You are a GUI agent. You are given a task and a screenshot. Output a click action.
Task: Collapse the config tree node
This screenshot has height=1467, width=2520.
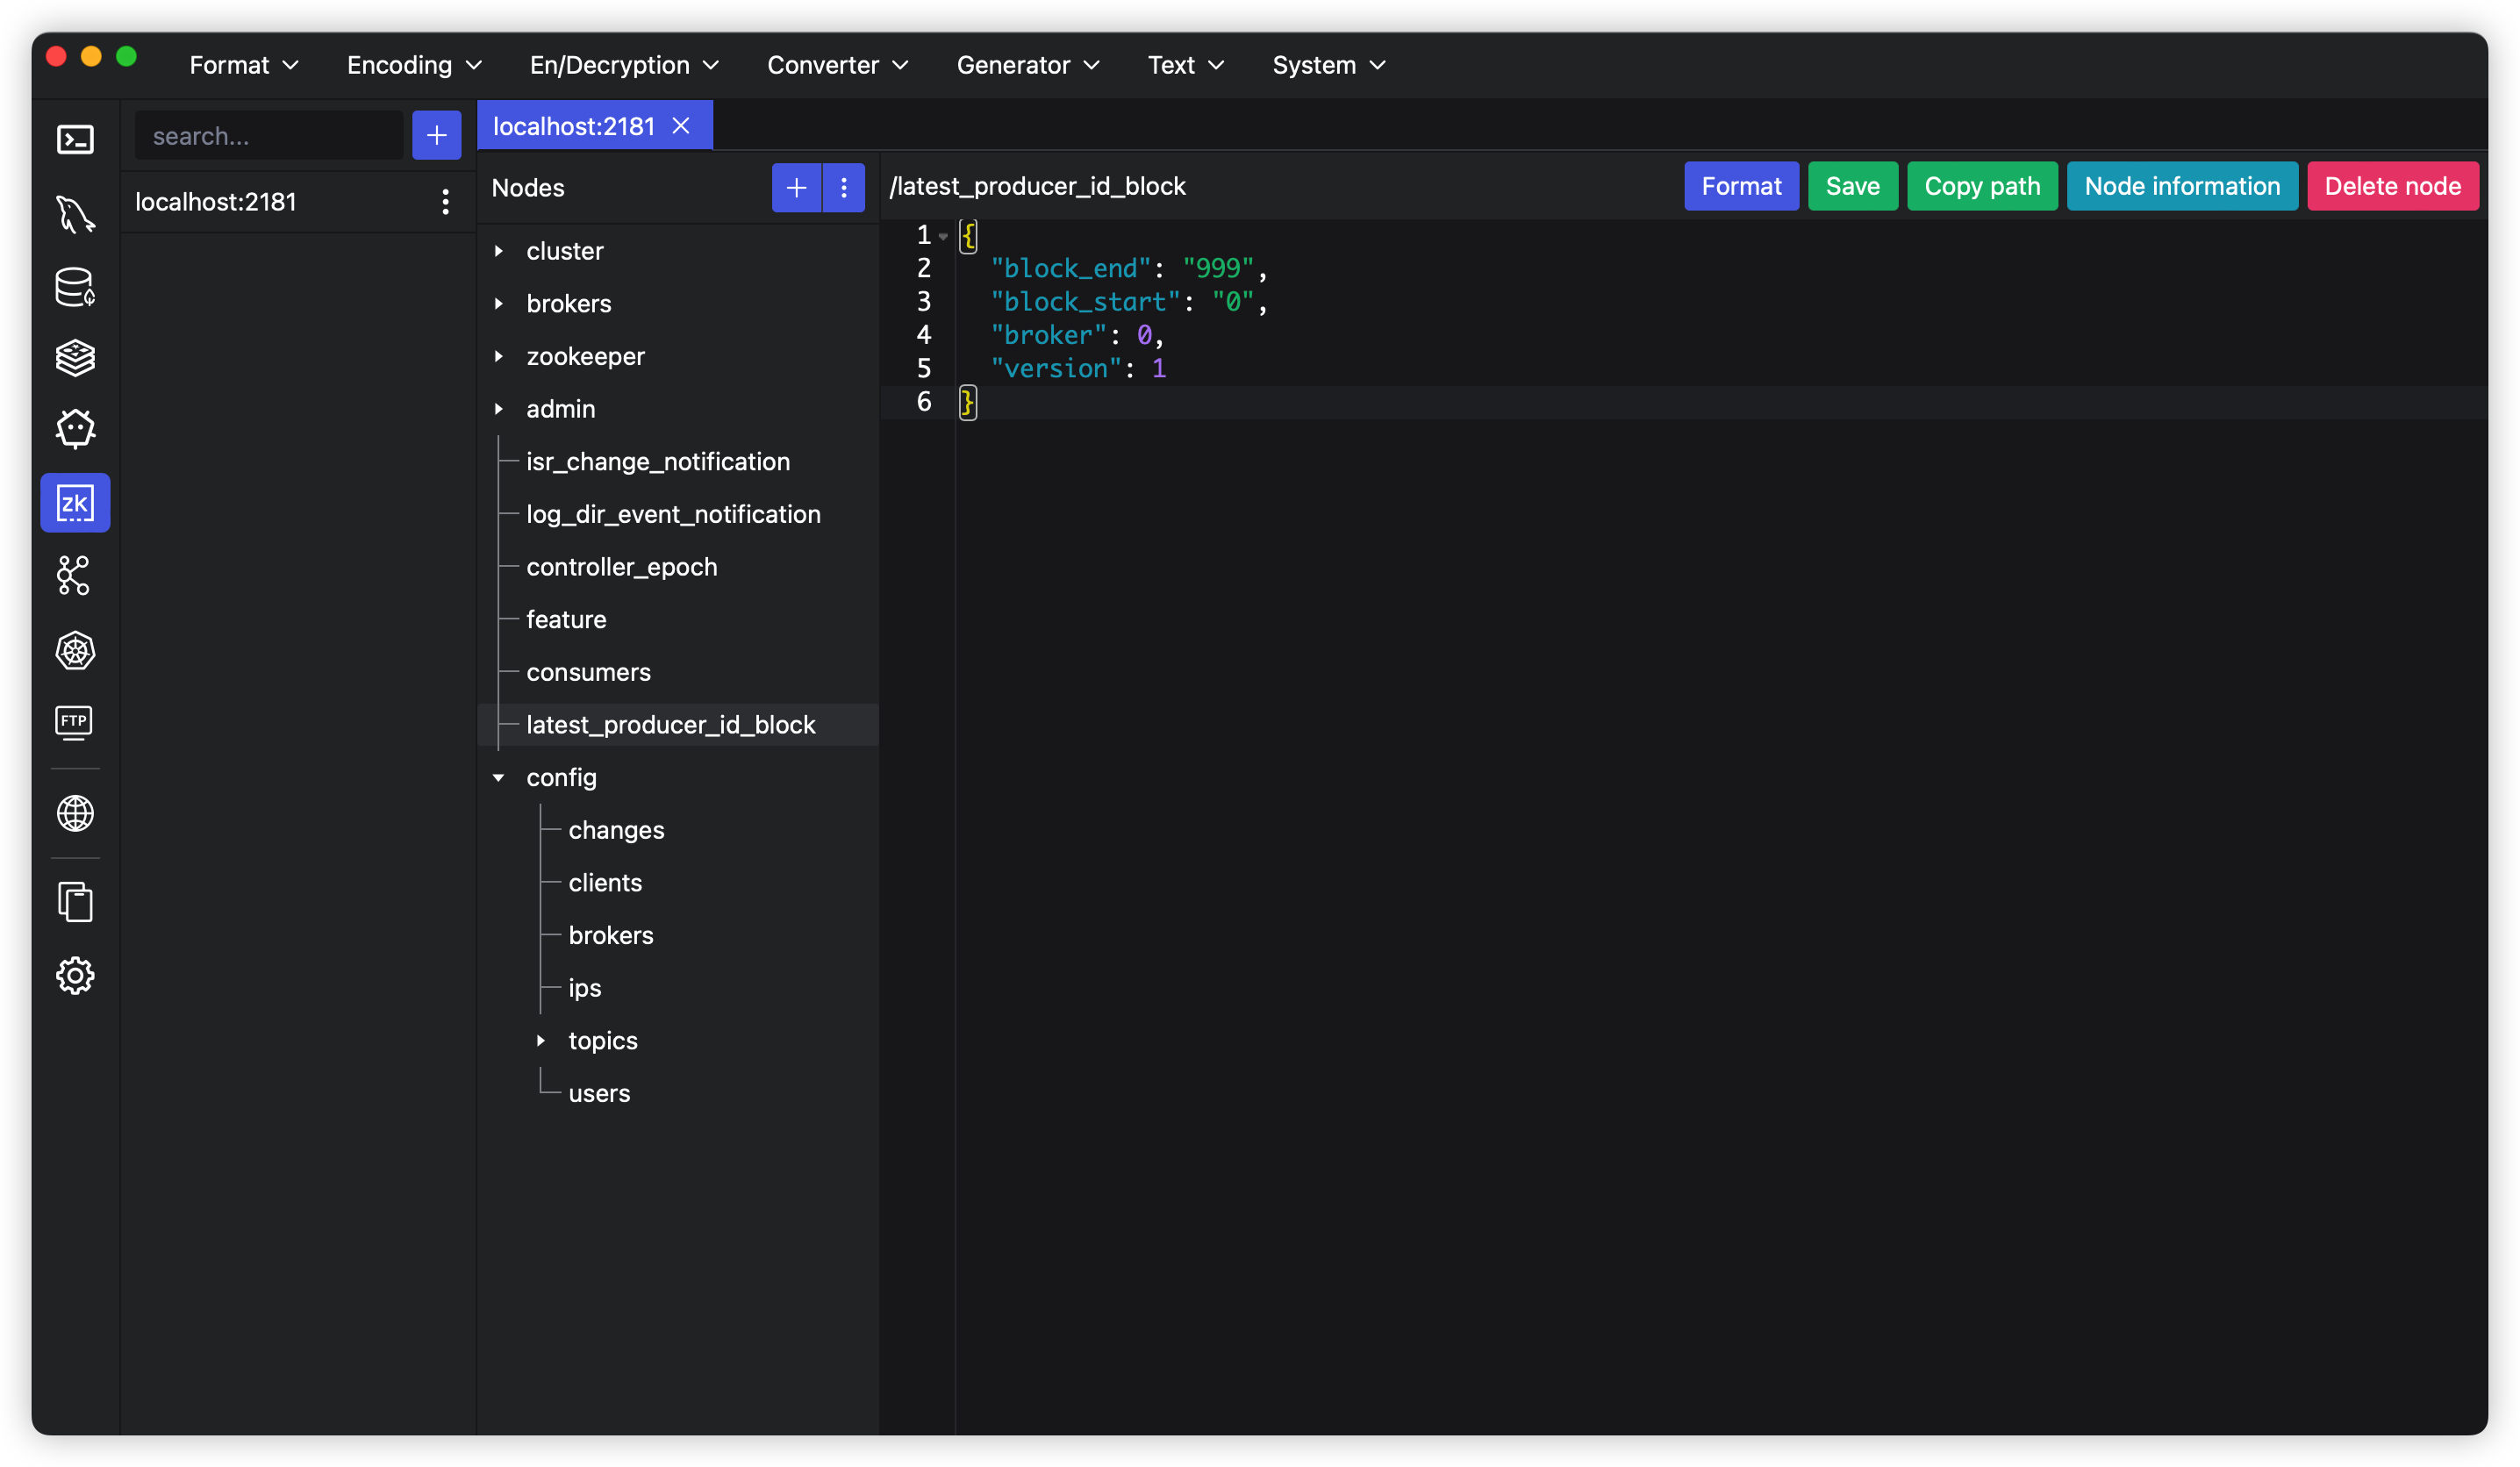tap(499, 778)
